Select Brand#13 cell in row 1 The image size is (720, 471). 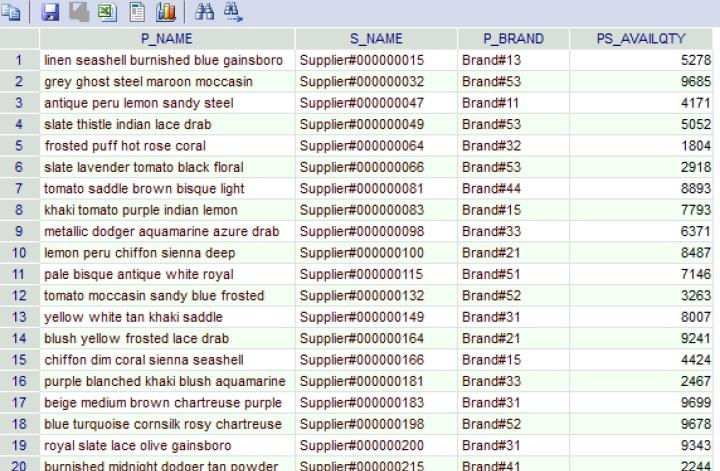513,60
